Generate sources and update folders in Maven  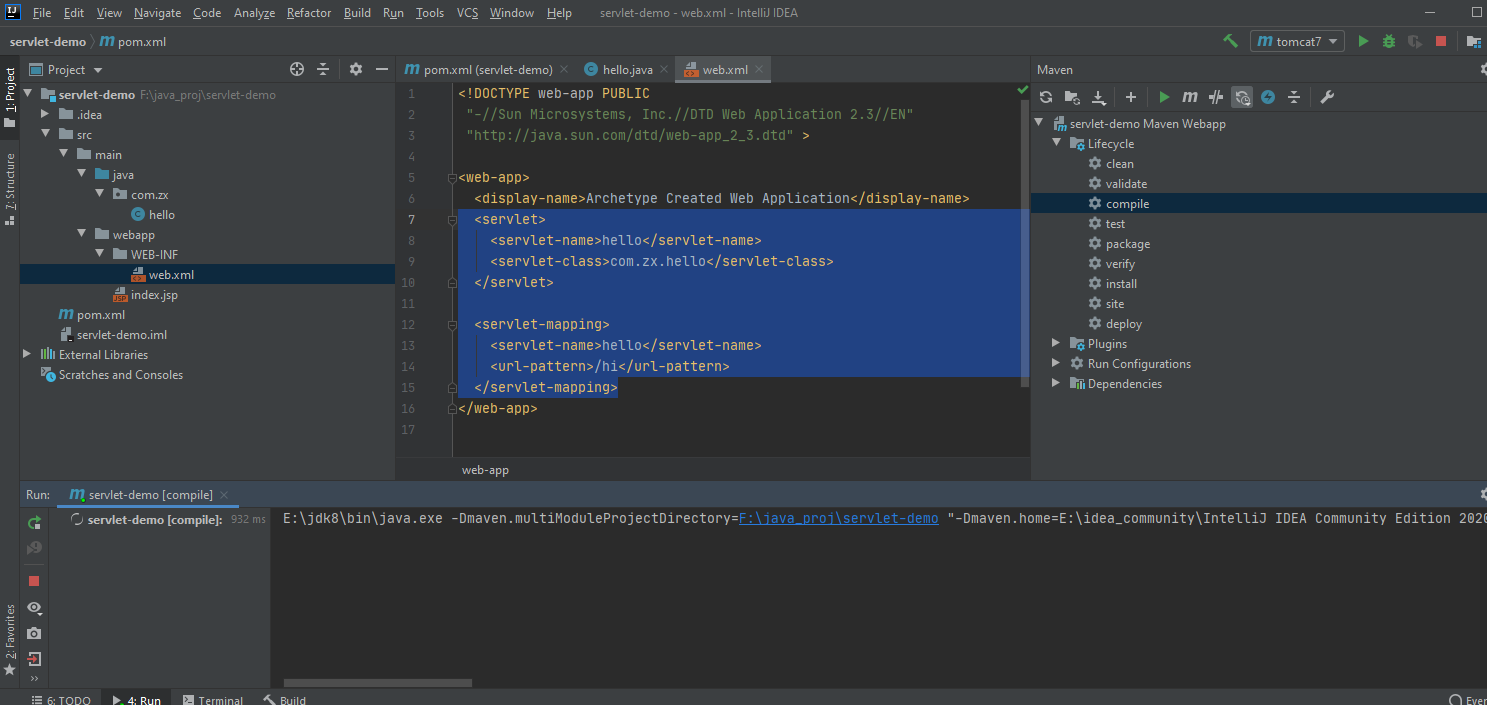[1072, 97]
